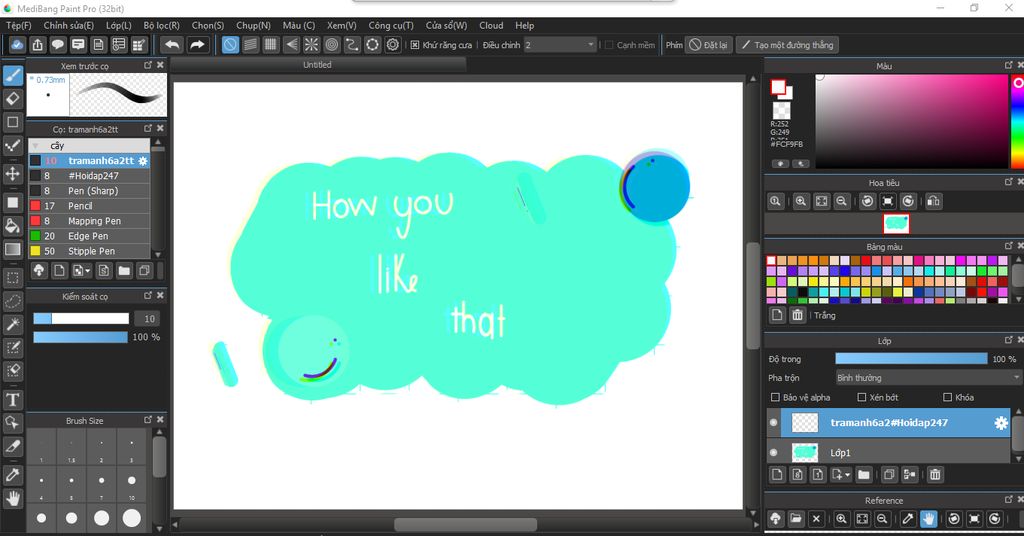The image size is (1024, 536).
Task: Open the Cloud menu
Action: pos(491,25)
